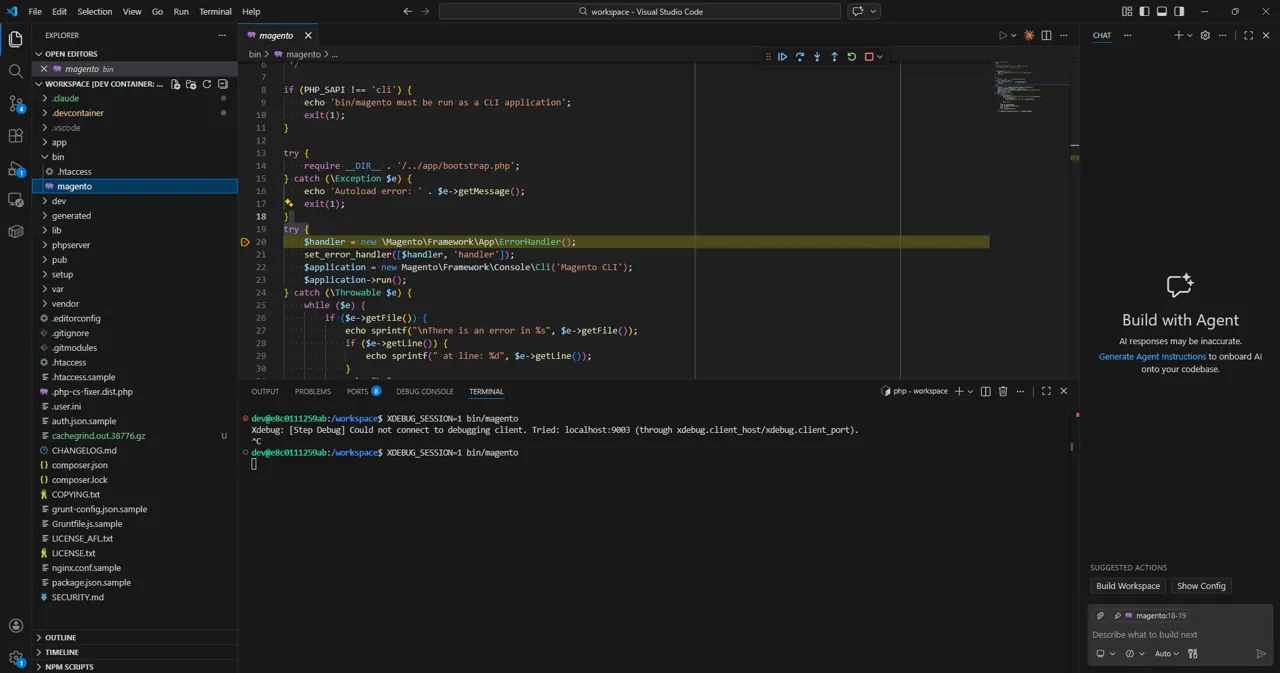The height and width of the screenshot is (673, 1280).
Task: Click Generate Agent Instructions link
Action: pyautogui.click(x=1152, y=356)
